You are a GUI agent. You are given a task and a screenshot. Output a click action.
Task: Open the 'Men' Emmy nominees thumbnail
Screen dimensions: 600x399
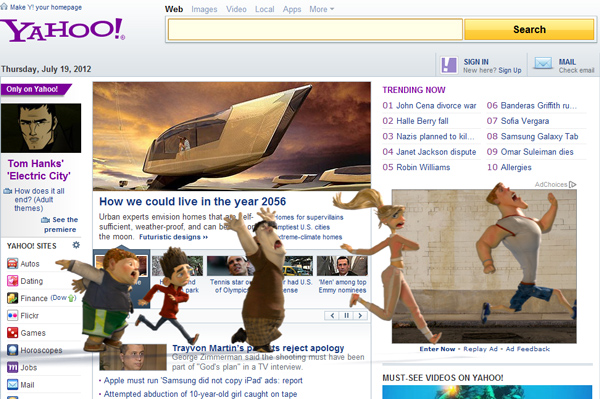342,266
